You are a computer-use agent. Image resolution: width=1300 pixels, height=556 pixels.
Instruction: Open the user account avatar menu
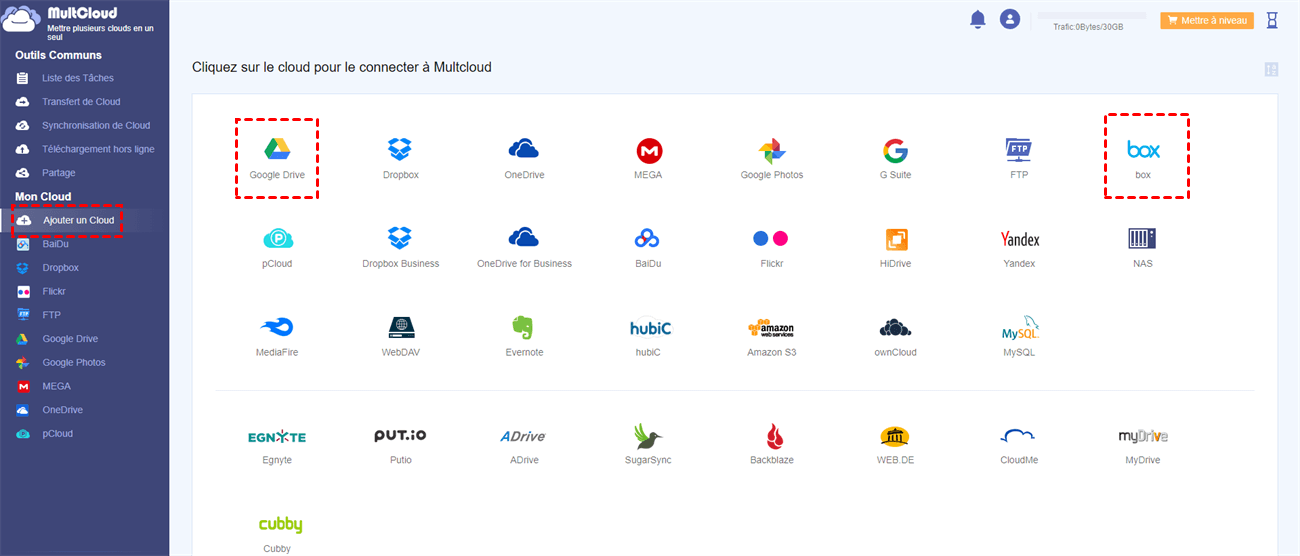point(1010,19)
